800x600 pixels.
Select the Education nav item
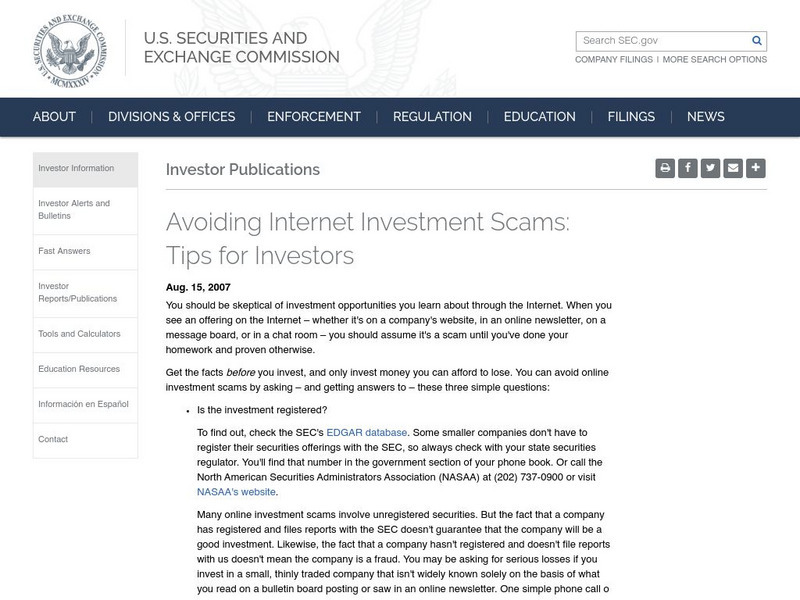540,117
